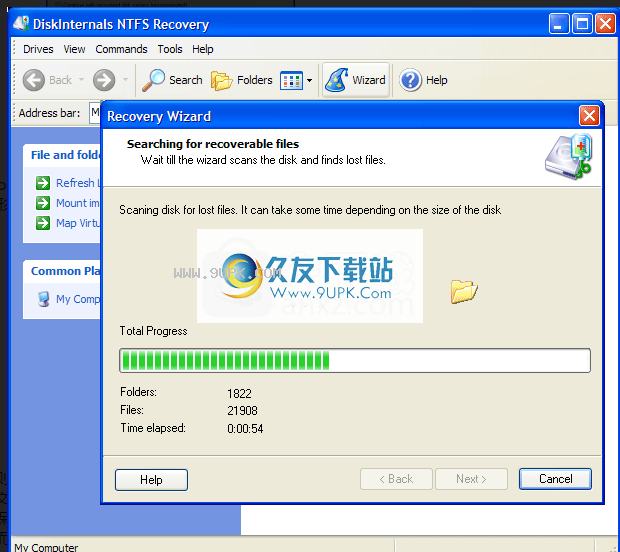Click the My Computer icon in Common Places
The width and height of the screenshot is (620, 552).
pyautogui.click(x=43, y=299)
